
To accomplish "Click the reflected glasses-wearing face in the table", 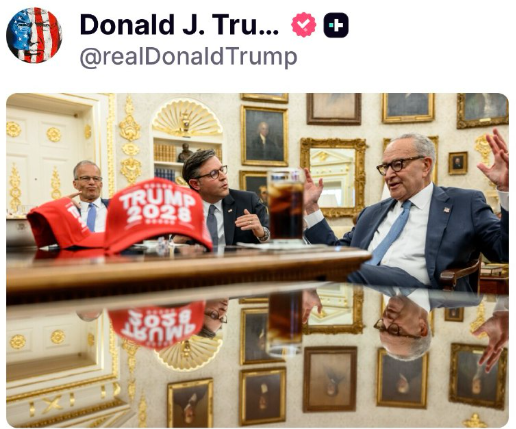I will point(404,328).
